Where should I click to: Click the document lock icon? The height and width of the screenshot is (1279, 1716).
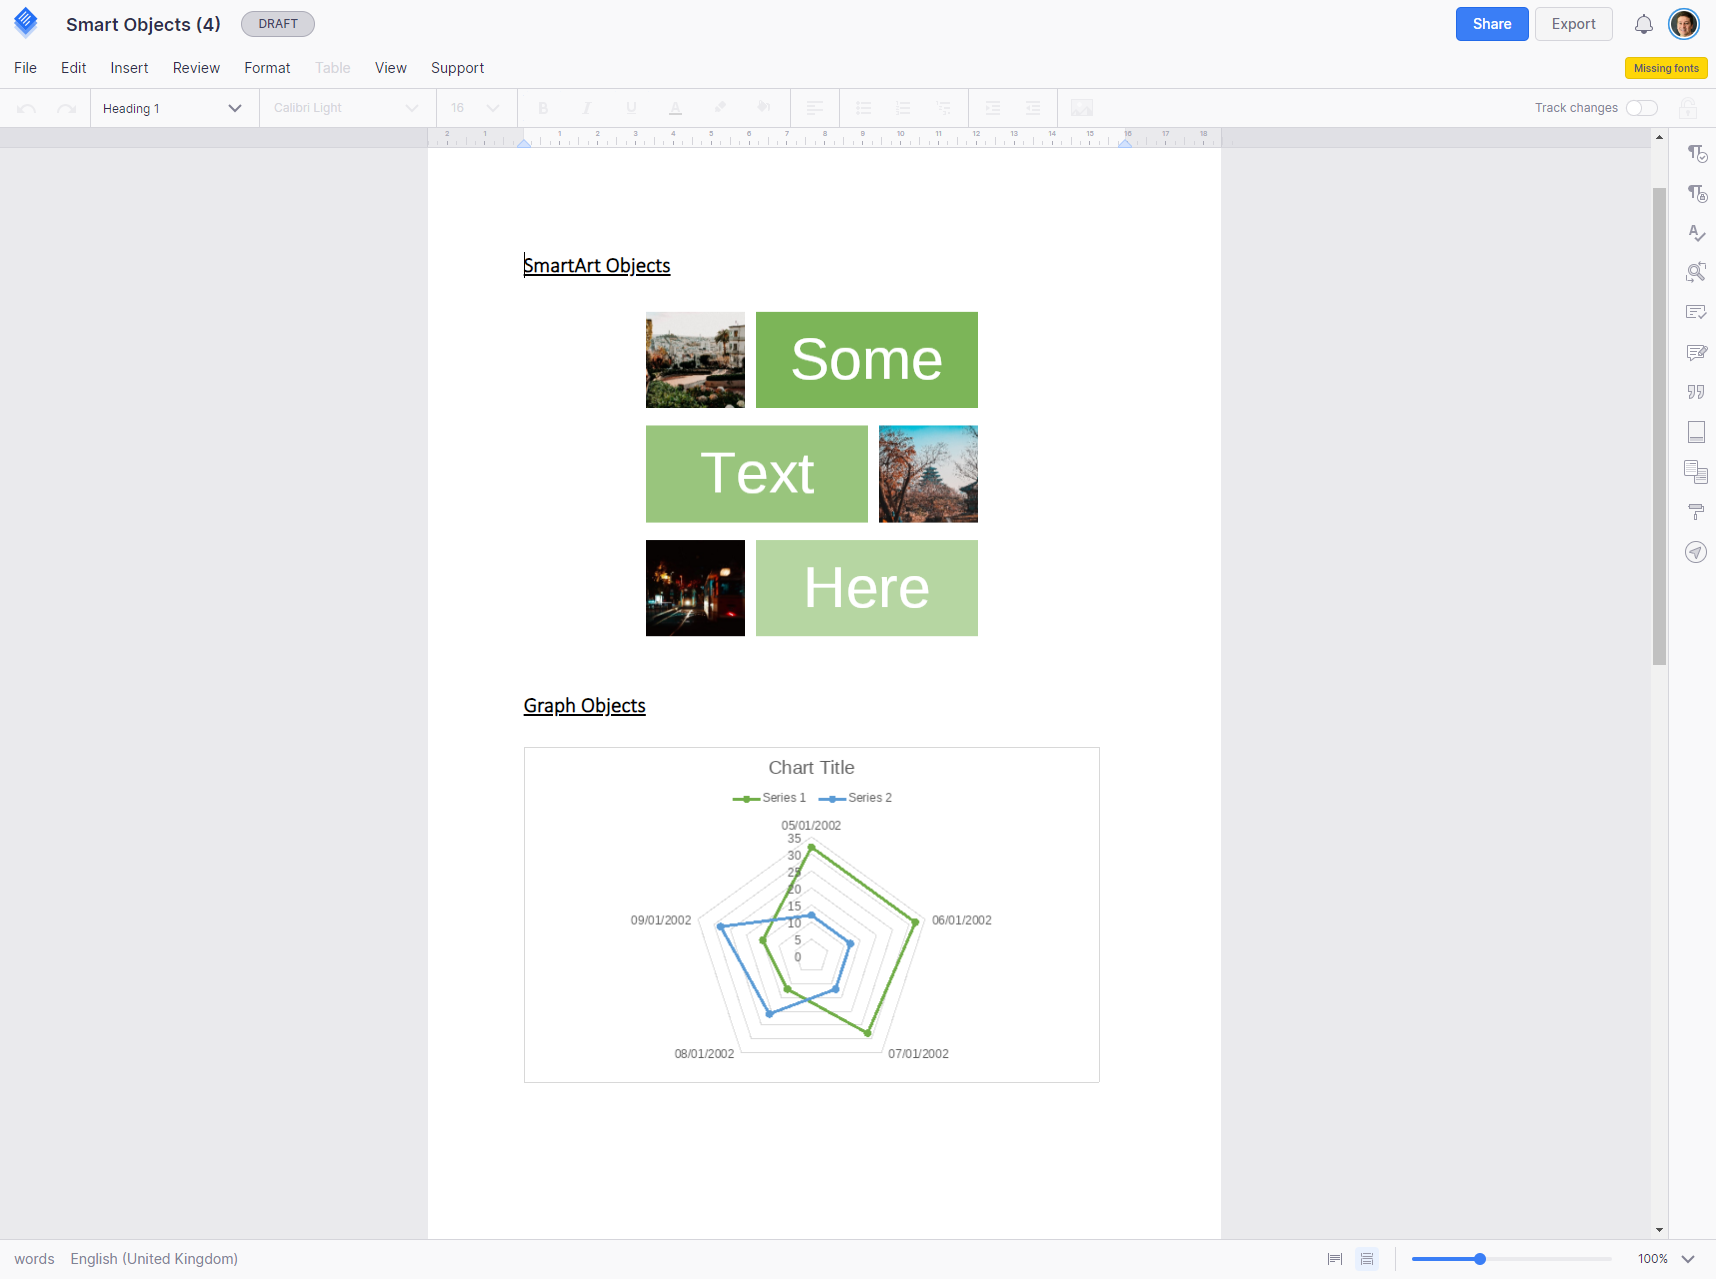point(1688,108)
